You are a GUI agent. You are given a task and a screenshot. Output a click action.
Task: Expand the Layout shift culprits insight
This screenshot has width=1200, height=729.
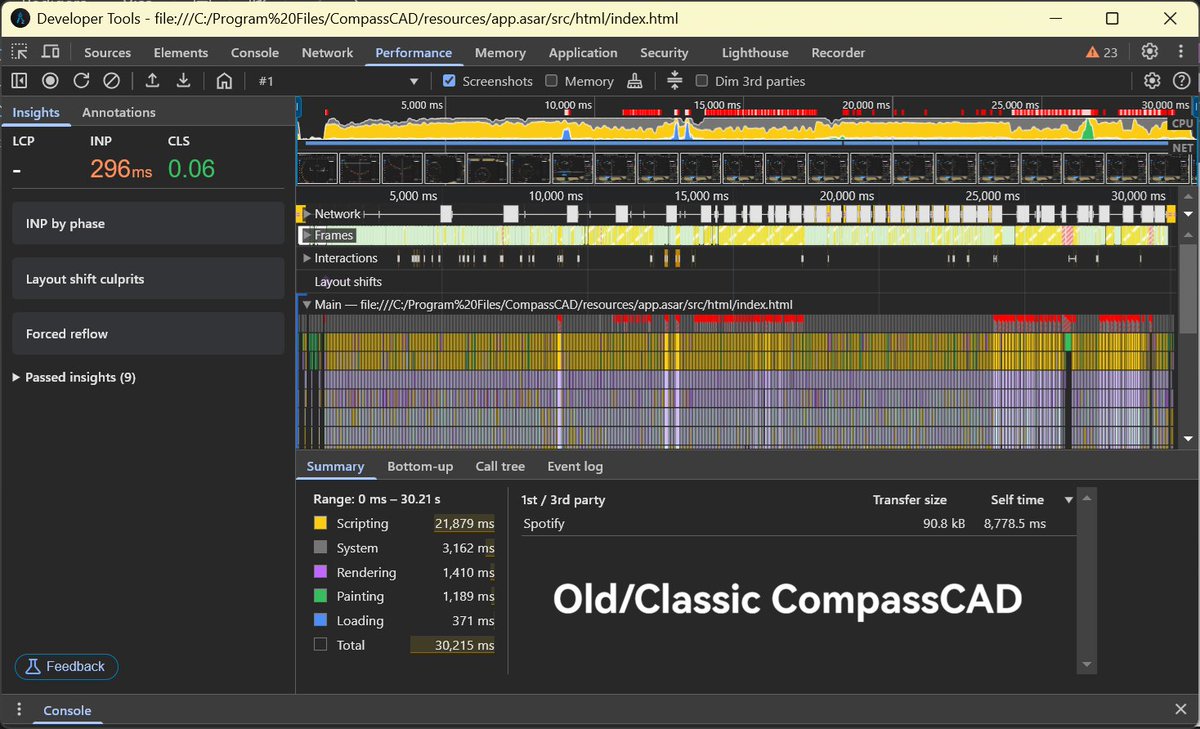tap(148, 279)
